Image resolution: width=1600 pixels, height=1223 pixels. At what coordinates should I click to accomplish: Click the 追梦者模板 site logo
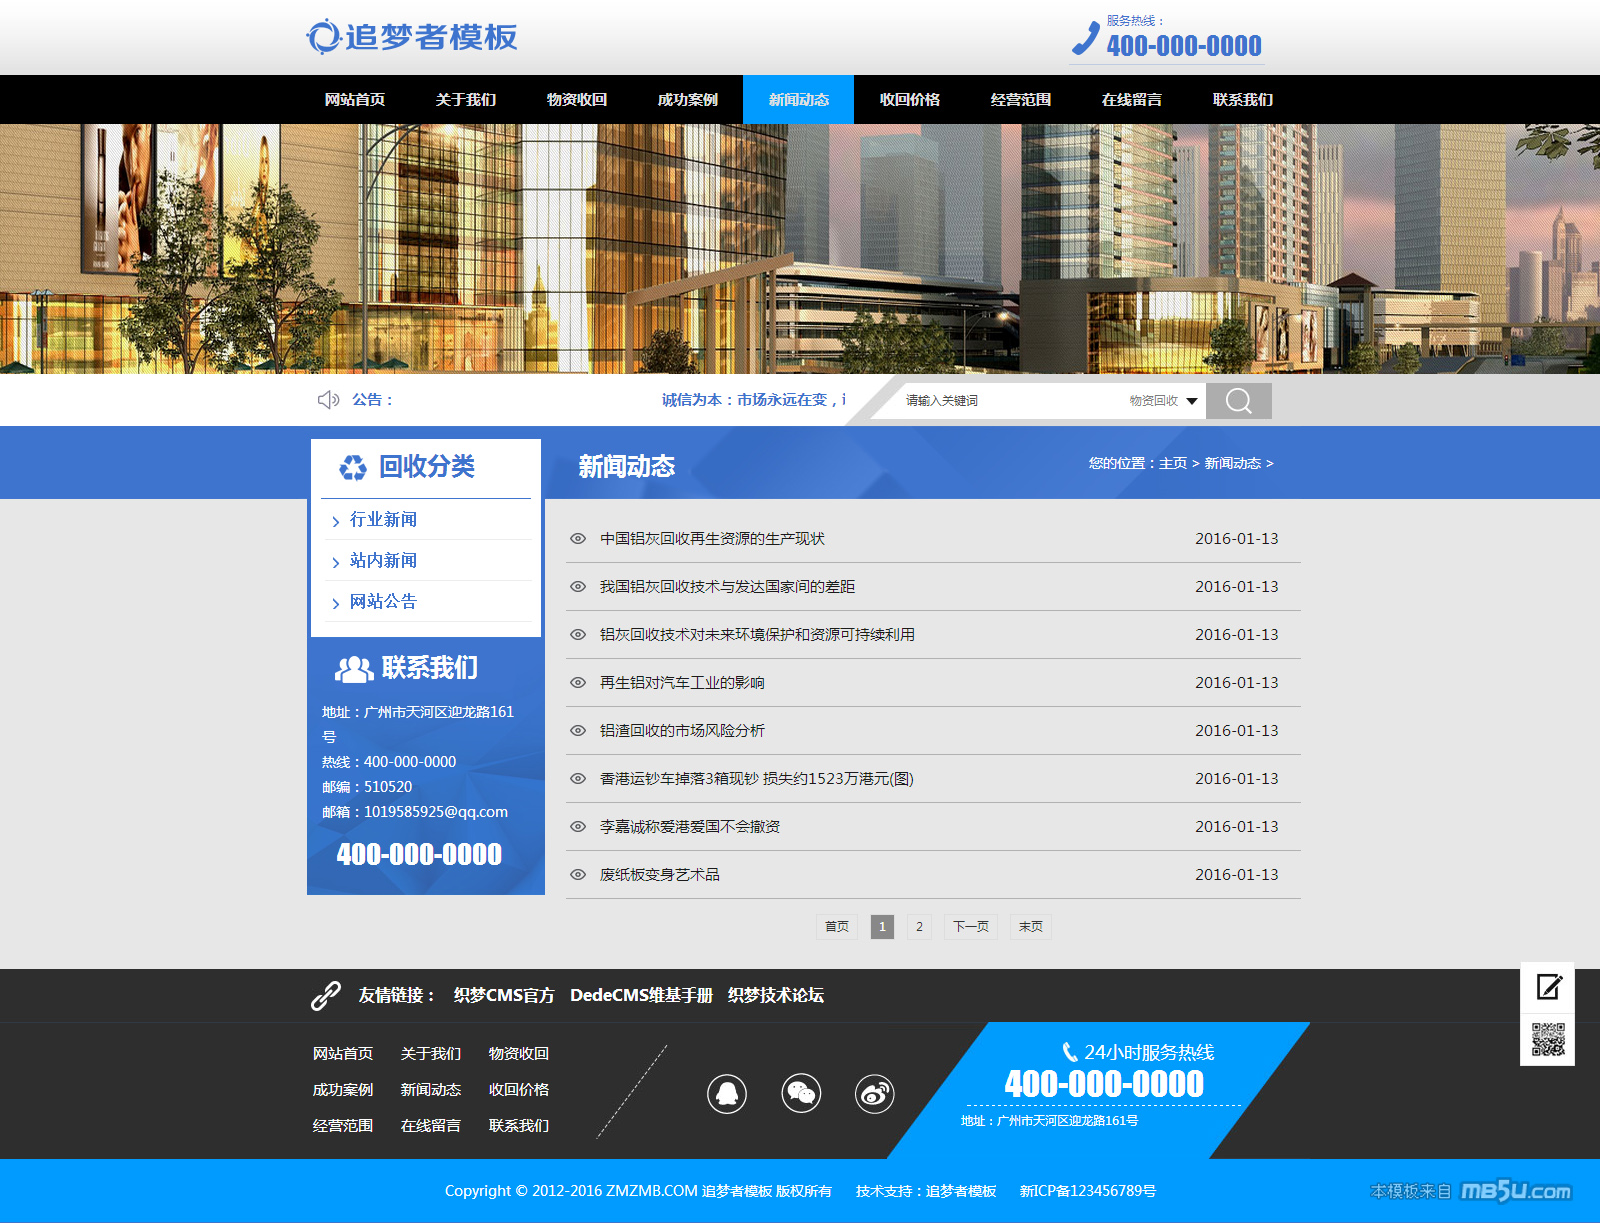click(x=412, y=37)
